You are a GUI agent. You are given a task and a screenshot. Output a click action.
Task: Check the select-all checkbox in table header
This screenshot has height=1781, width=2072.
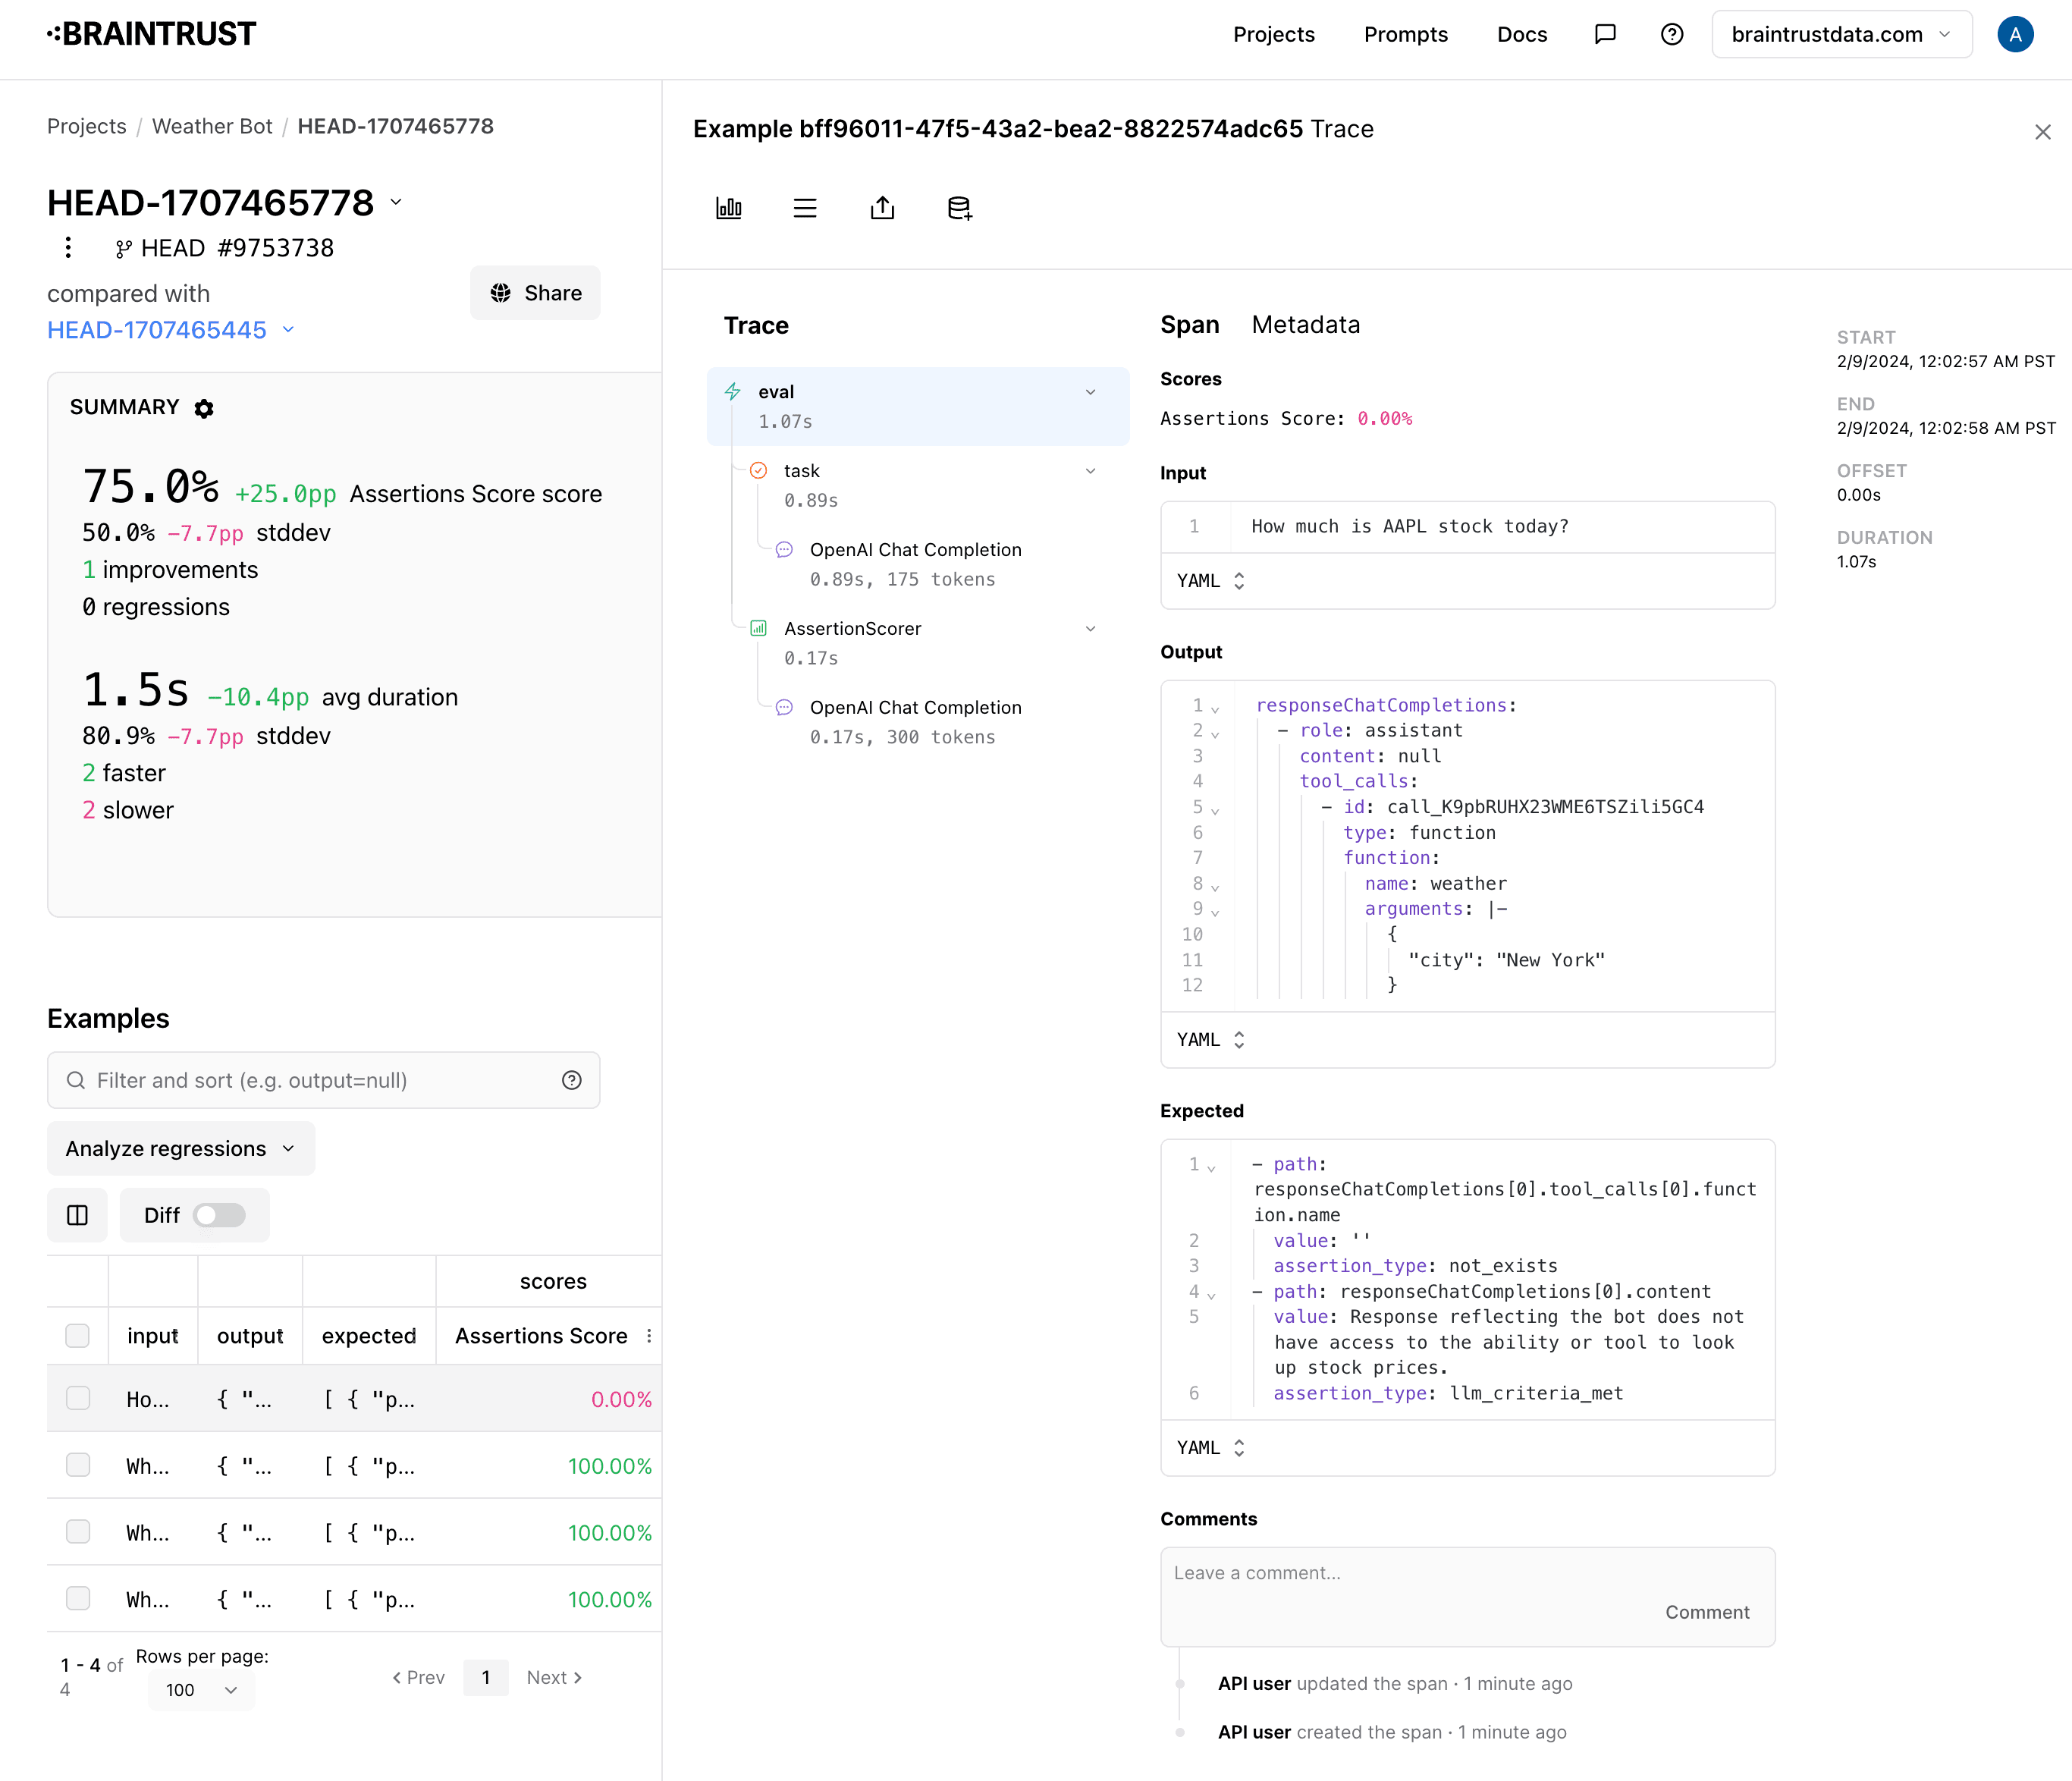click(x=77, y=1336)
